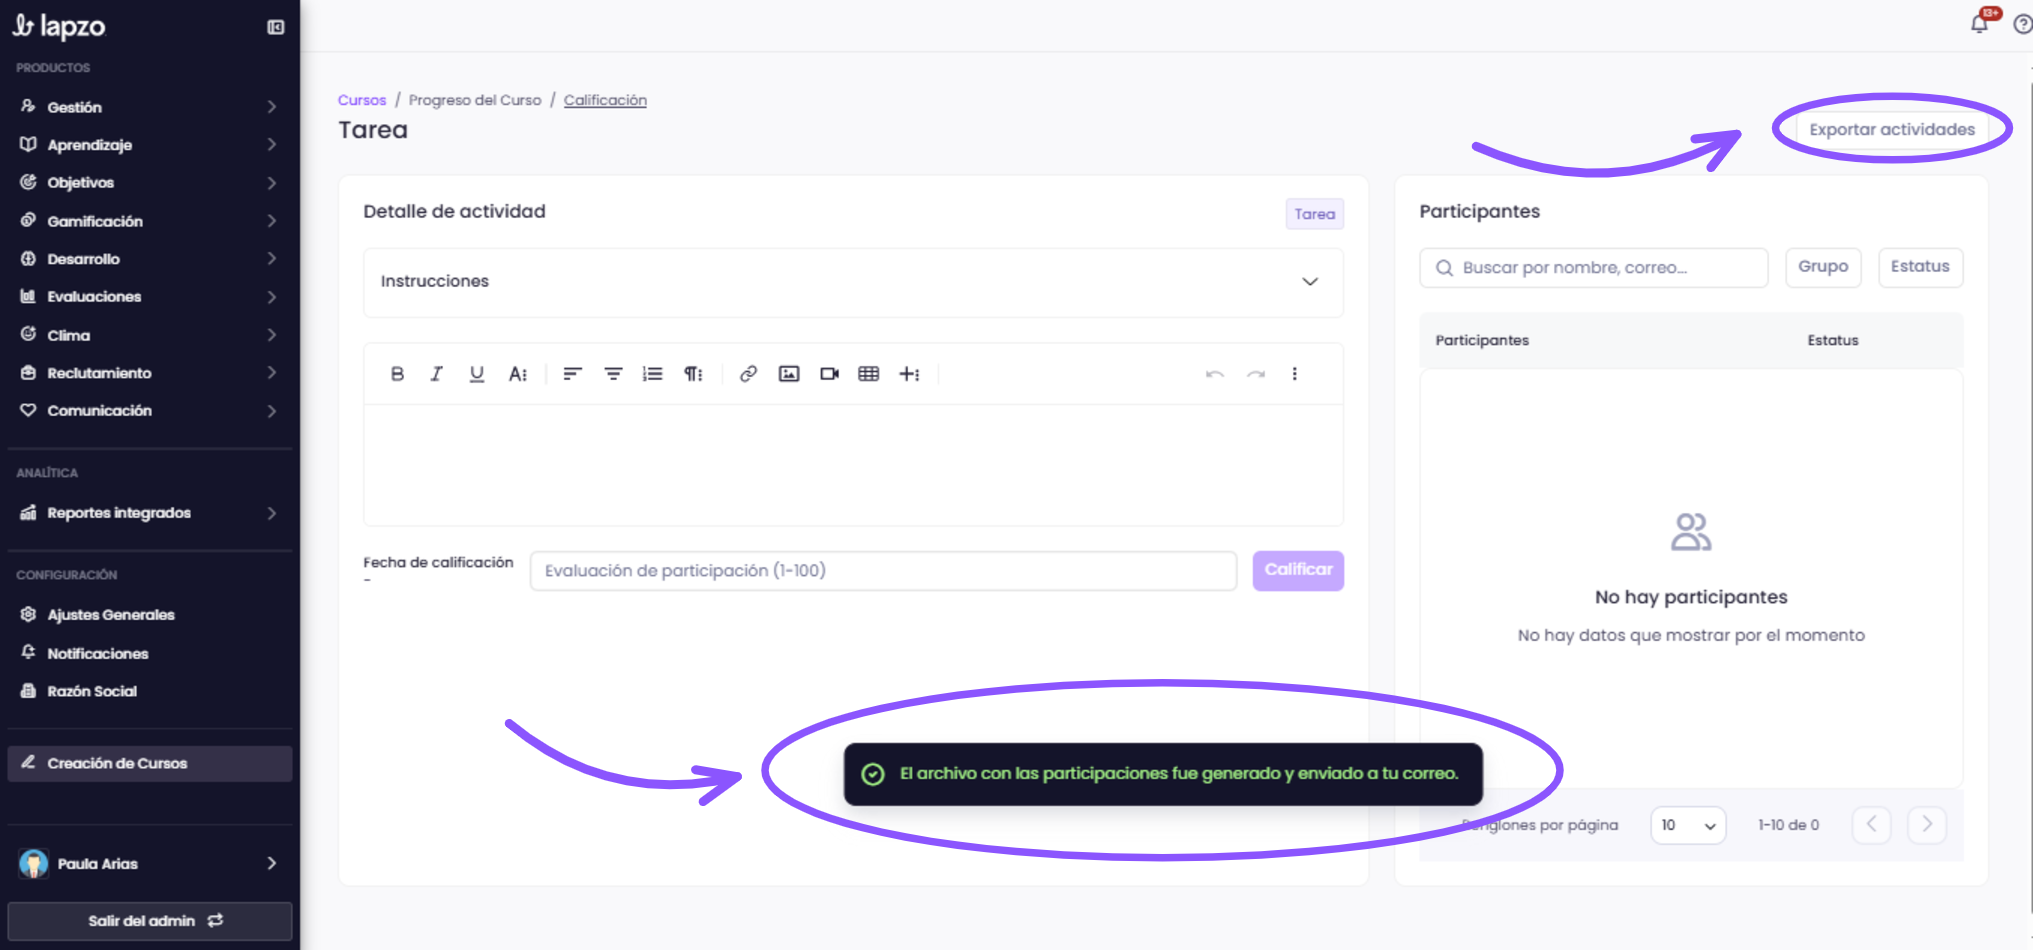Insert a video into the editor
2033x950 pixels.
click(829, 374)
